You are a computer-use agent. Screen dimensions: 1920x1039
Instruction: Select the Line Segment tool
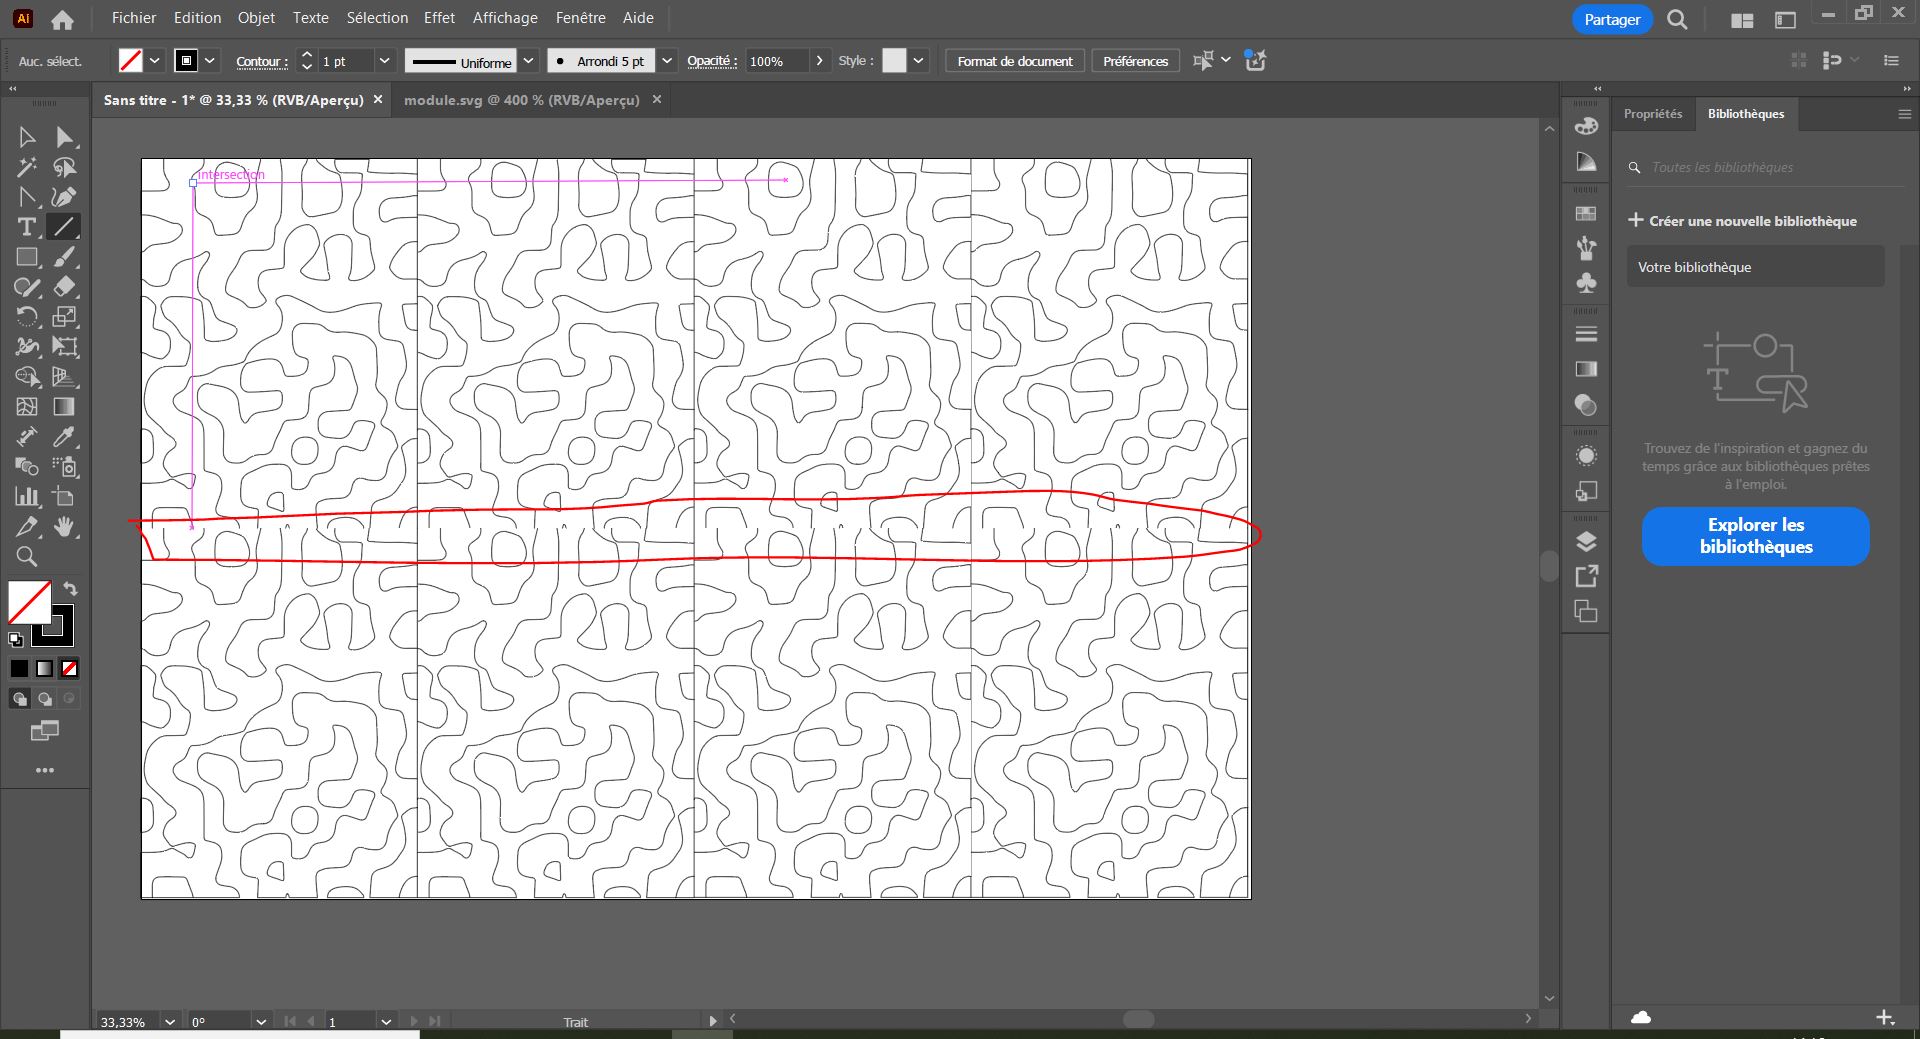coord(65,227)
